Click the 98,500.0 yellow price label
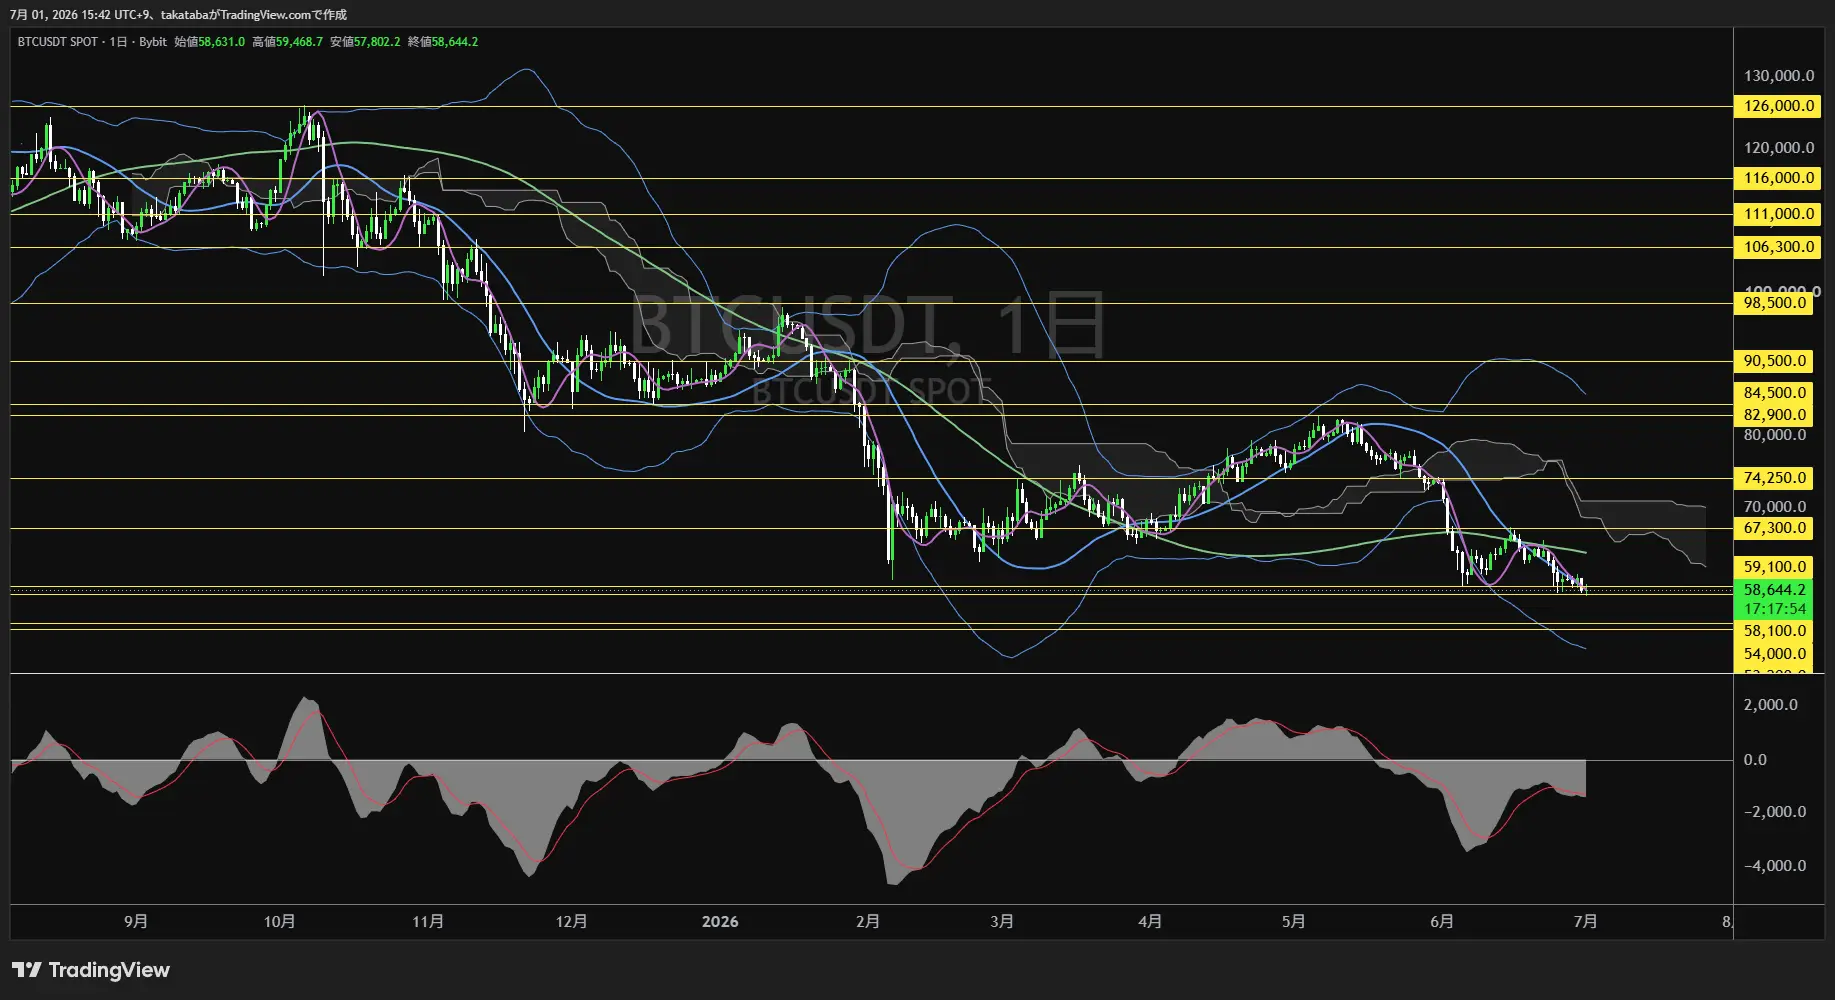The image size is (1835, 1000). click(x=1774, y=303)
